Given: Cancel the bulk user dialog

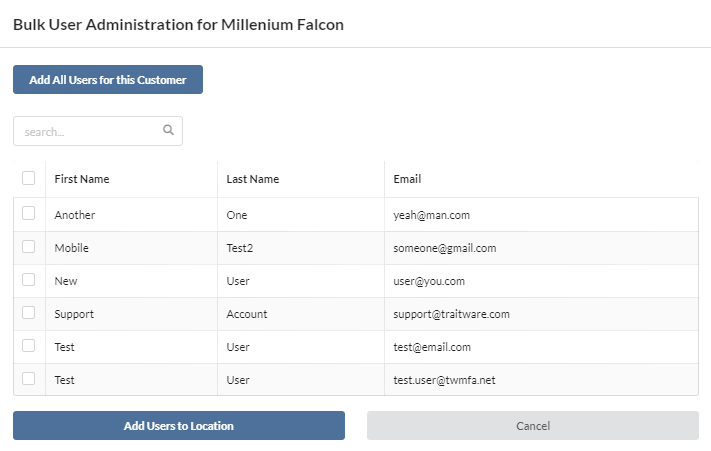Looking at the screenshot, I should [x=533, y=426].
